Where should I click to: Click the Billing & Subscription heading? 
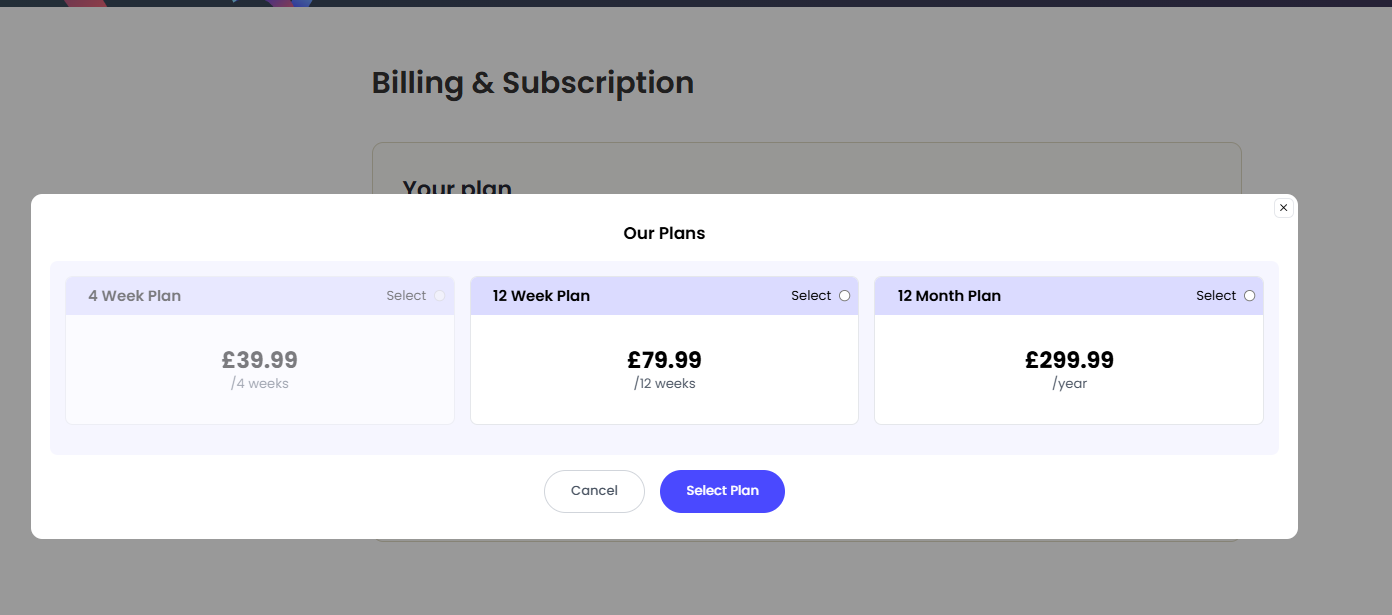(532, 82)
